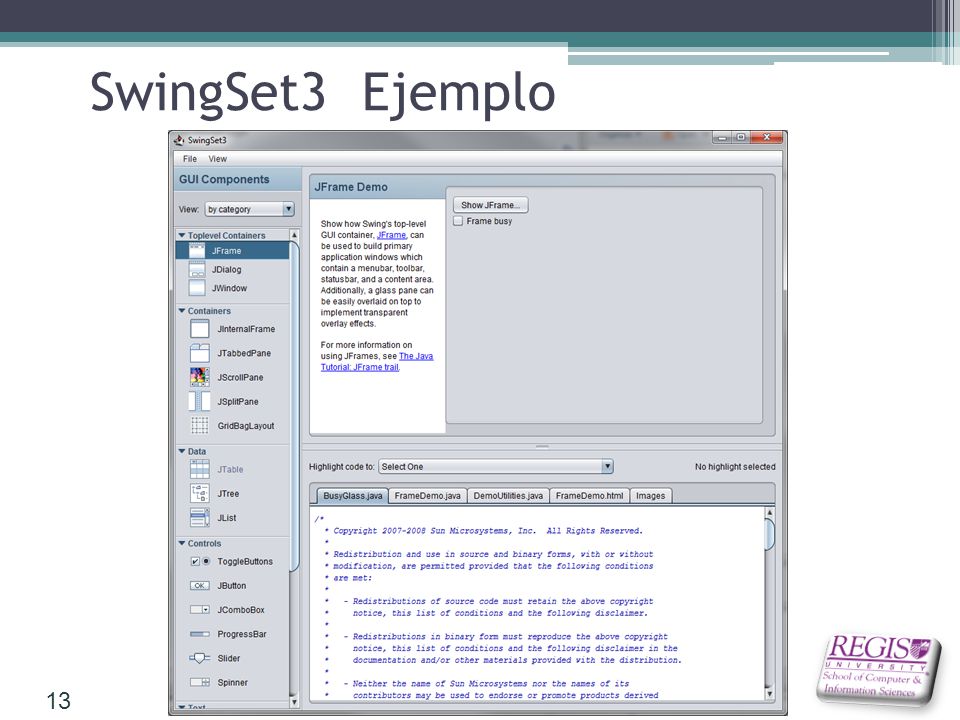Click the JTabbedPane icon
The image size is (960, 720).
(200, 353)
